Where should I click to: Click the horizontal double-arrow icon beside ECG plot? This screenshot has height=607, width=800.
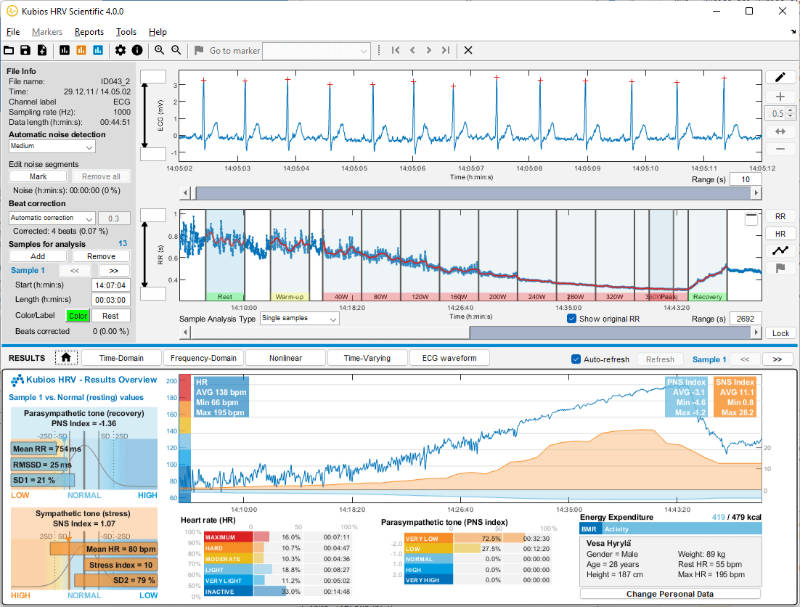tap(780, 132)
